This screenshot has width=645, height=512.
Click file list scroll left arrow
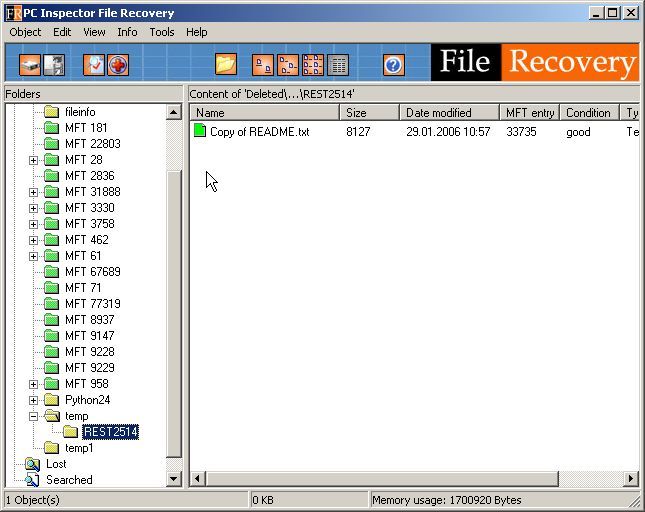tap(198, 479)
